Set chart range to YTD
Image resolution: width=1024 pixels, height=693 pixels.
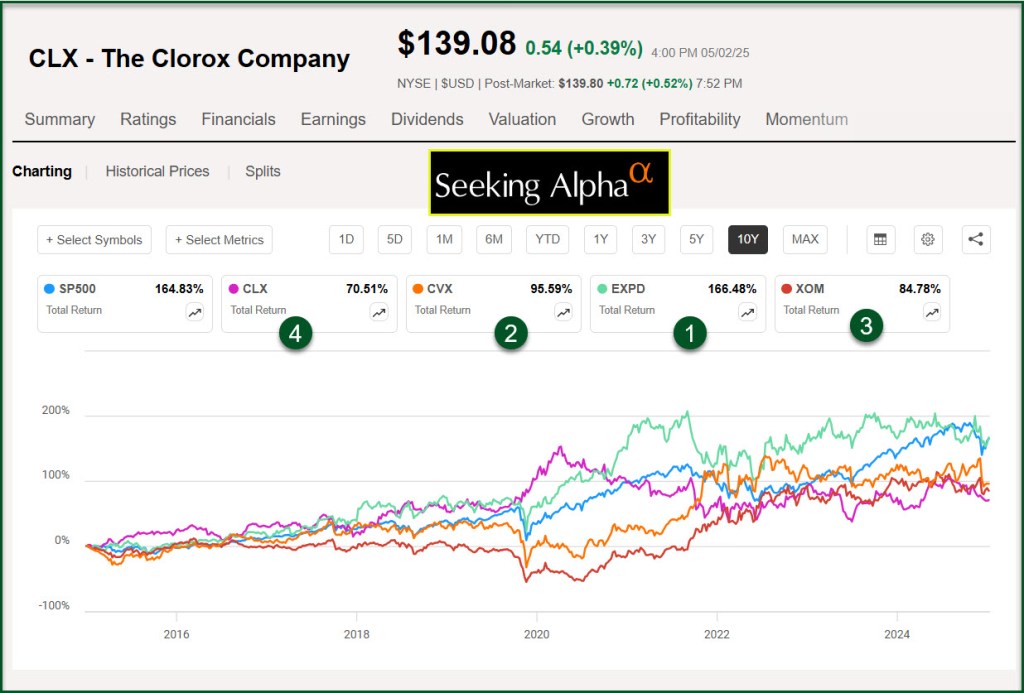point(547,239)
